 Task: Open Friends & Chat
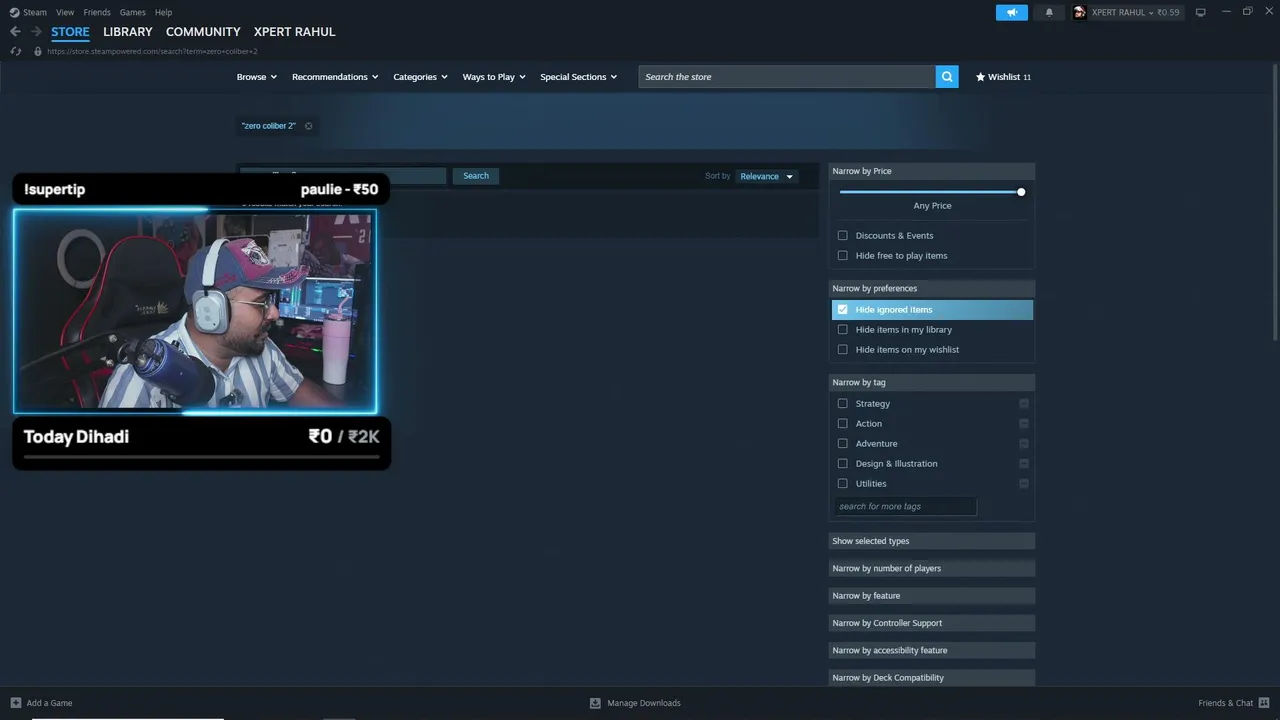tap(1226, 703)
